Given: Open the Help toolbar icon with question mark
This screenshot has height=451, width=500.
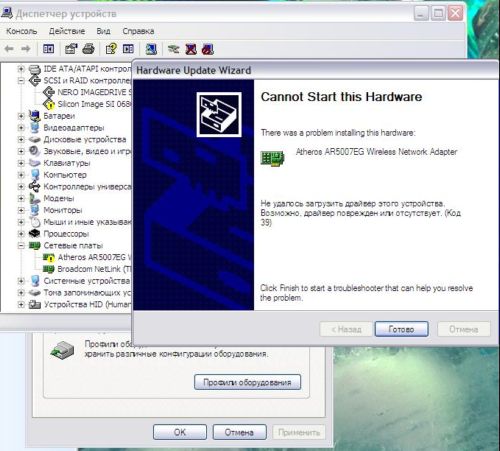Looking at the screenshot, I should 111,49.
